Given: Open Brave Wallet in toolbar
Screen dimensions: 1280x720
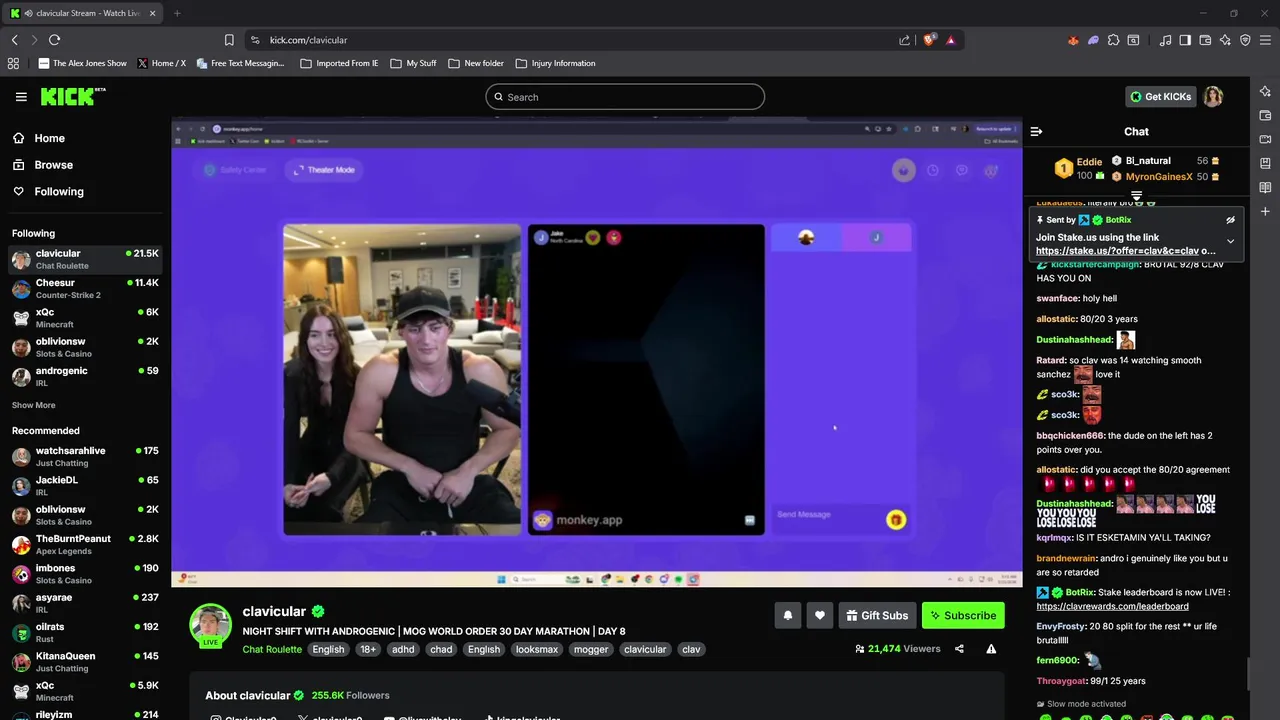Looking at the screenshot, I should point(1205,40).
